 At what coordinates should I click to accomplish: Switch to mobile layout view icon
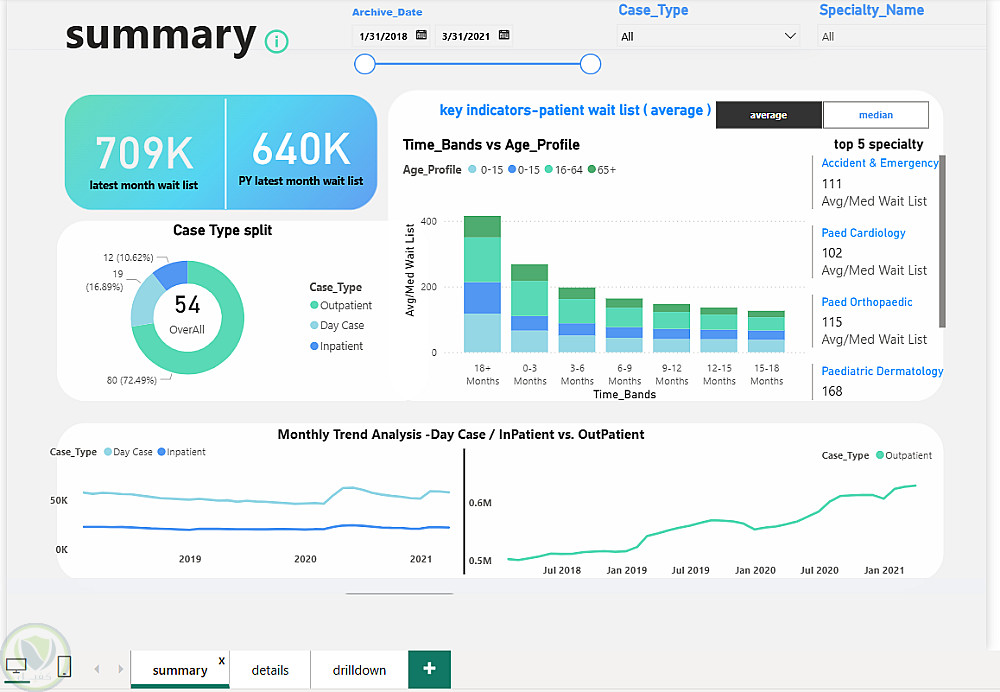(64, 666)
